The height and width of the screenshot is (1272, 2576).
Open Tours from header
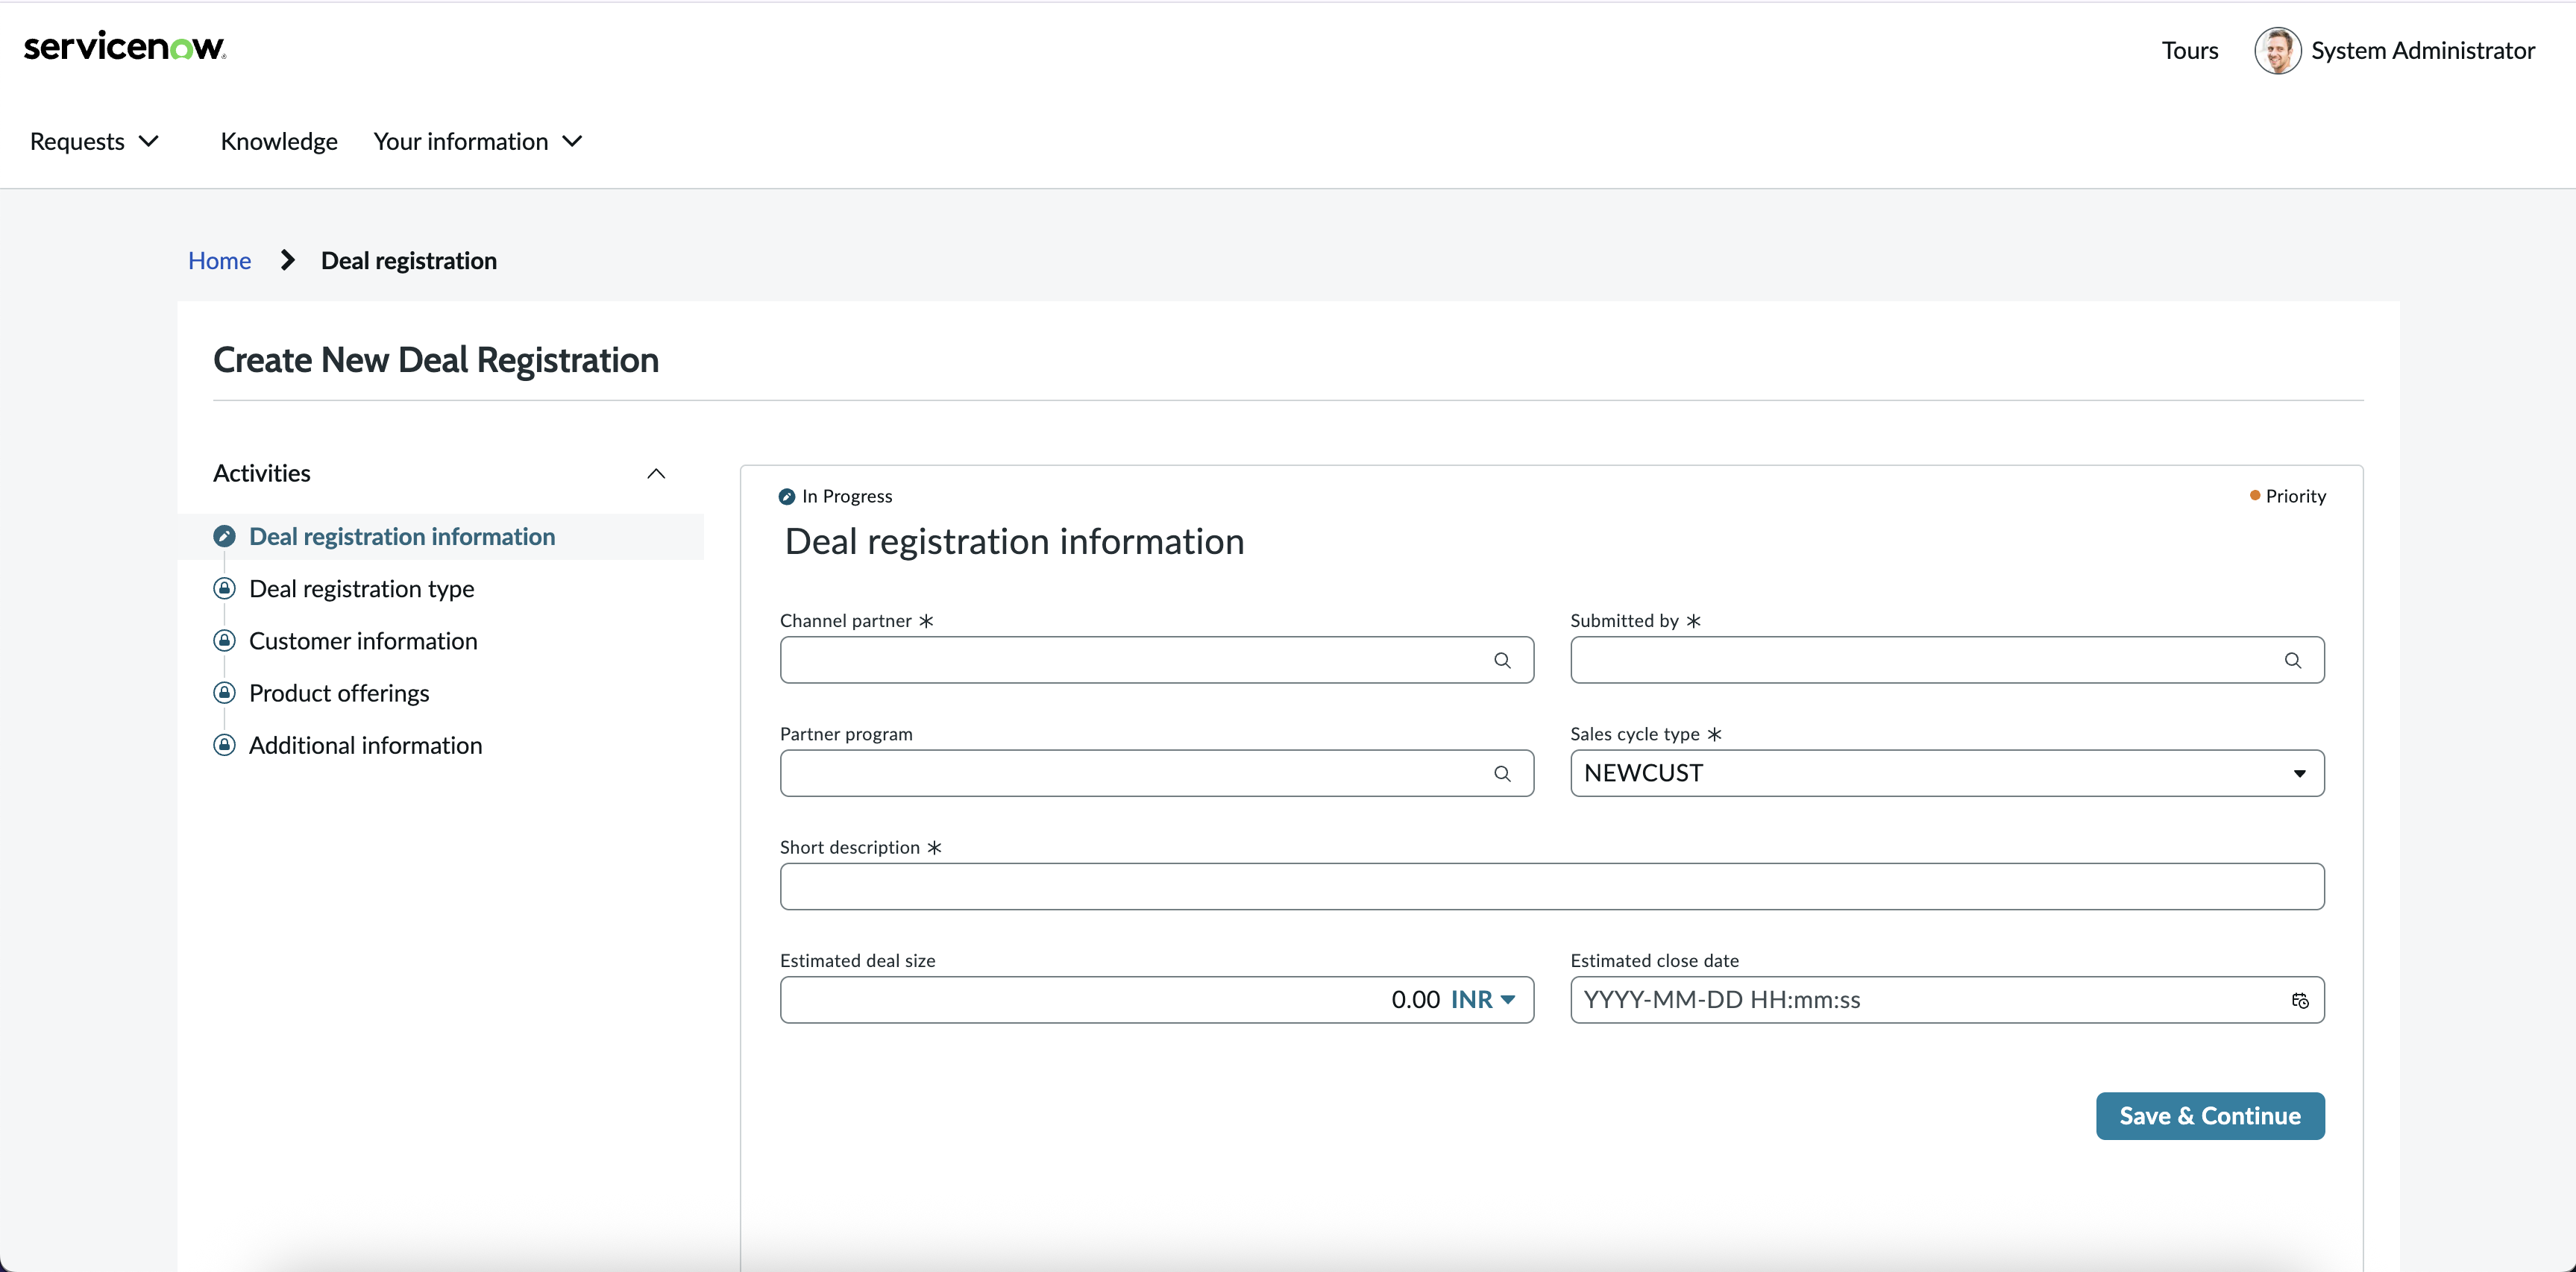click(x=2190, y=50)
